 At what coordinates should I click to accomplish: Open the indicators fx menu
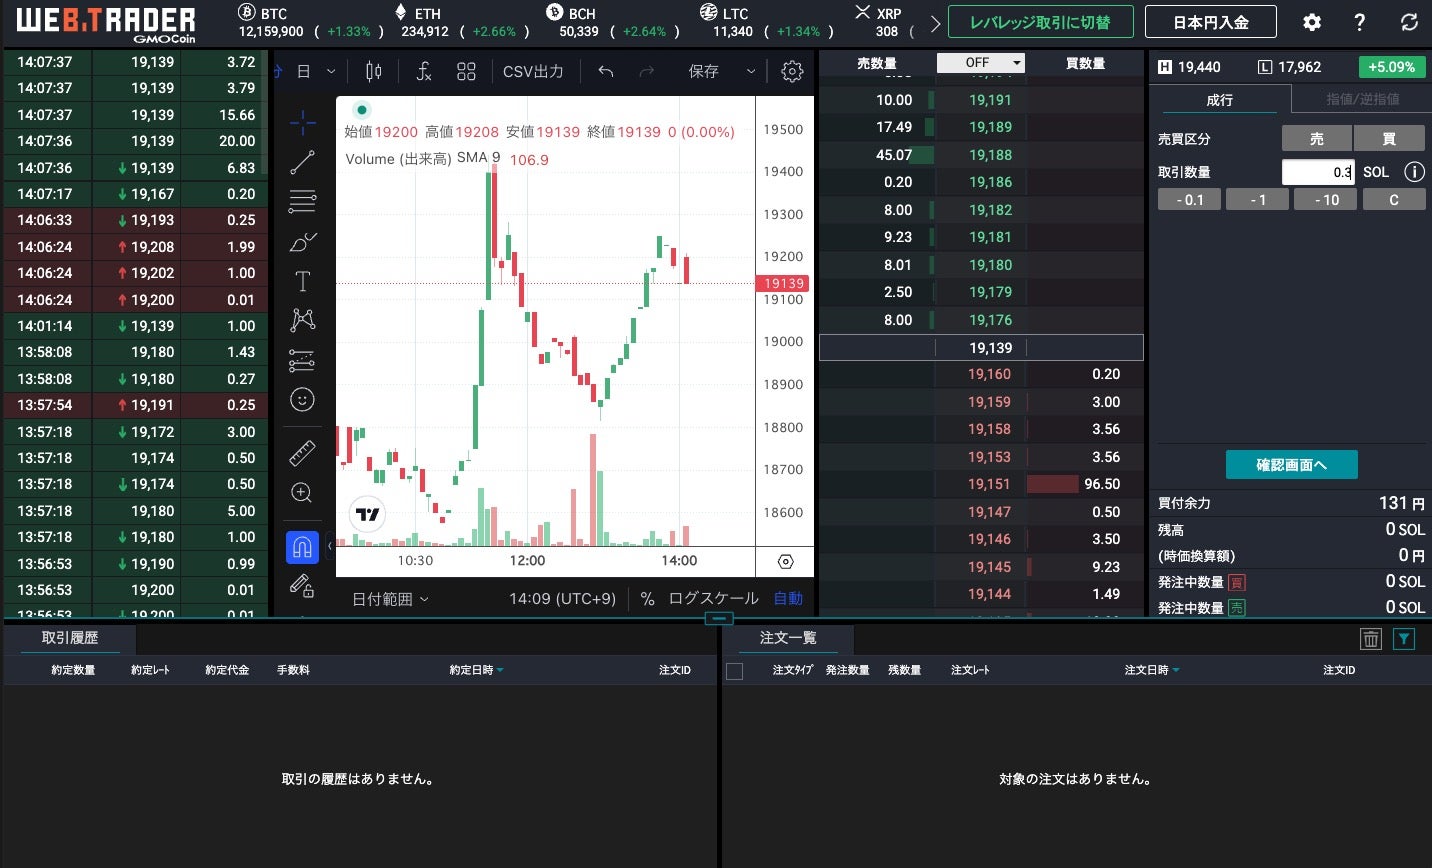click(424, 72)
